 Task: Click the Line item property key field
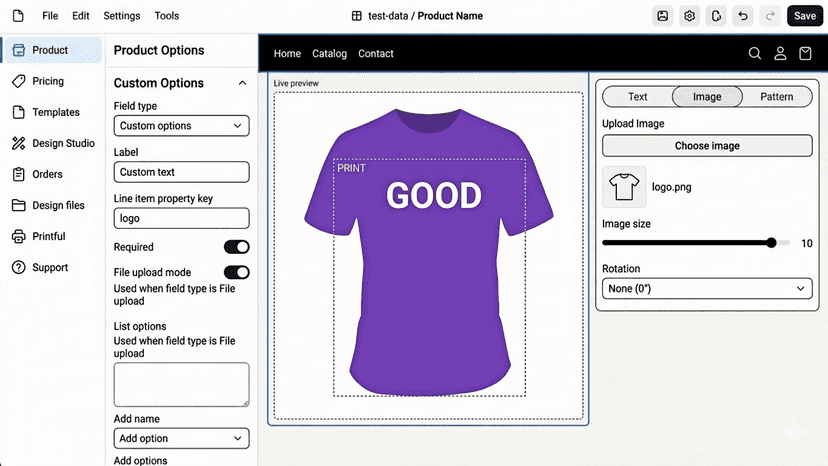(x=181, y=218)
